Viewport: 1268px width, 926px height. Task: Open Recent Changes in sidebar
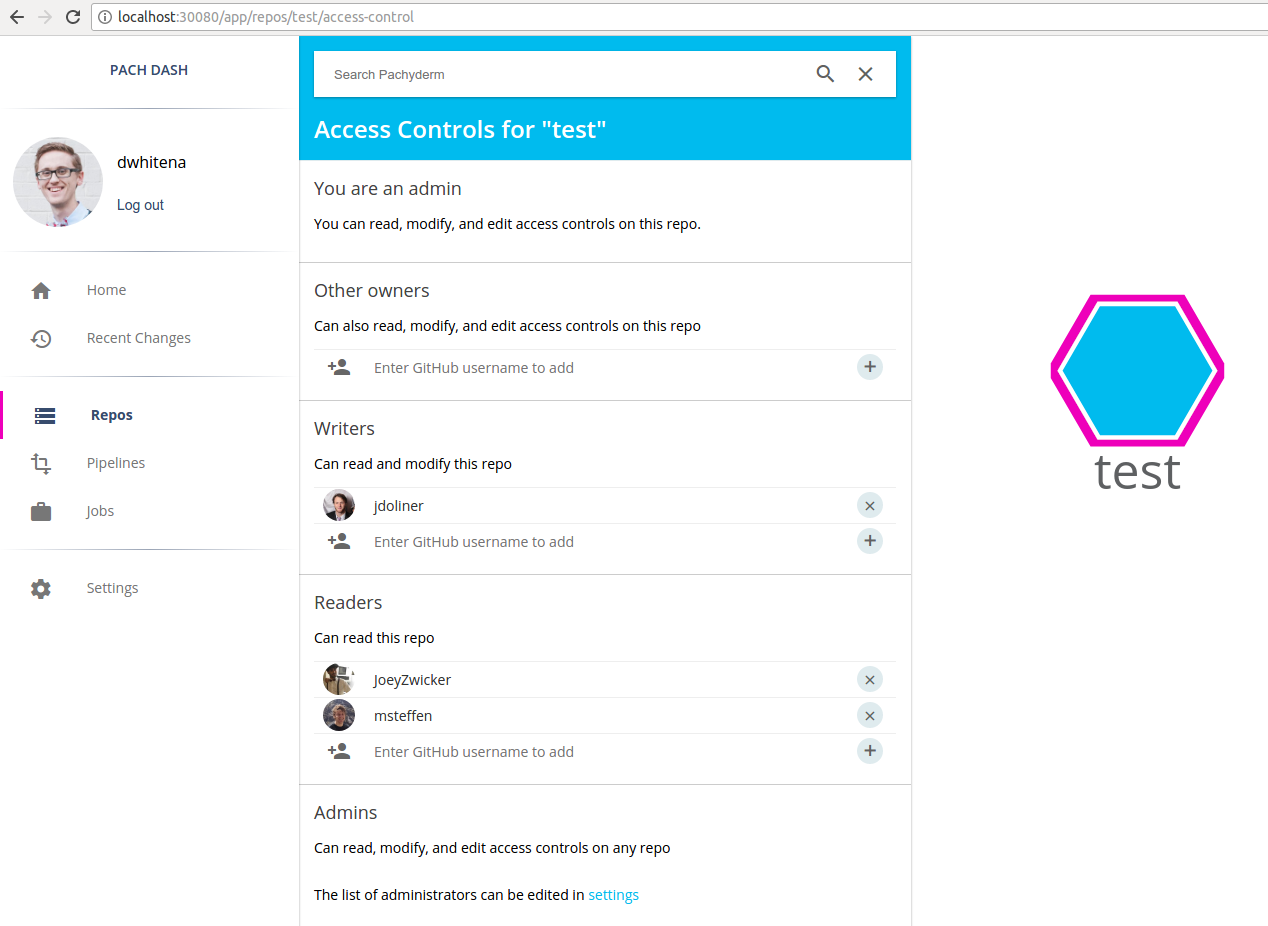(x=138, y=338)
